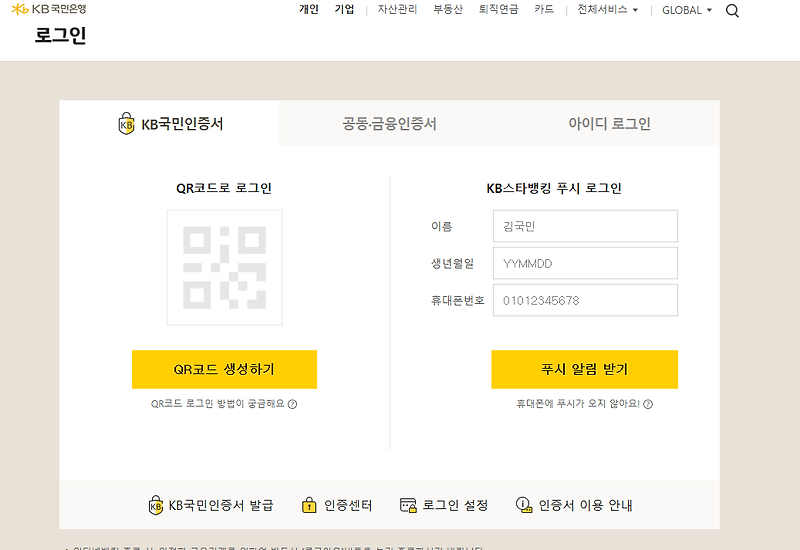Screen dimensions: 800x550
Task: Click the KB스타뱅킹 푸시 로그인 heading
Action: [x=554, y=188]
